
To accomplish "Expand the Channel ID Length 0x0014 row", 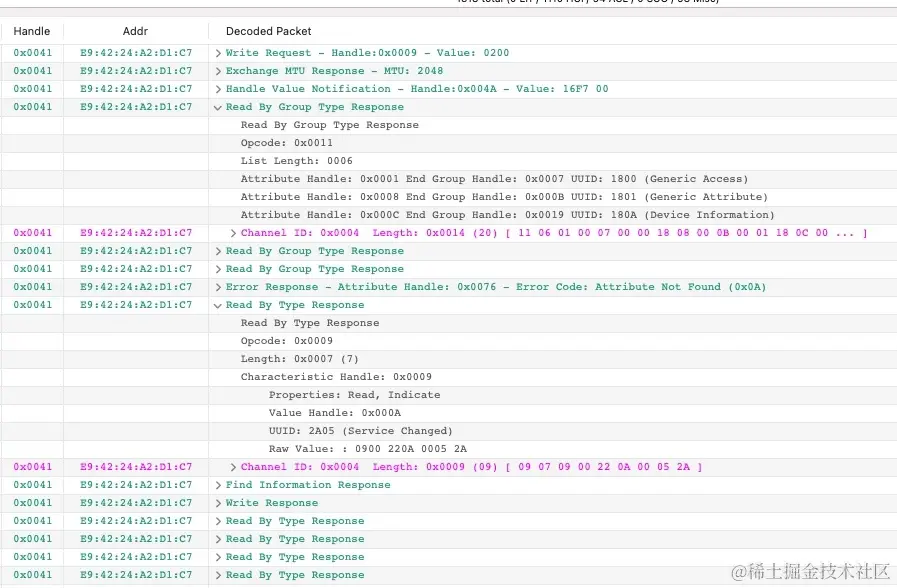I will (x=233, y=233).
